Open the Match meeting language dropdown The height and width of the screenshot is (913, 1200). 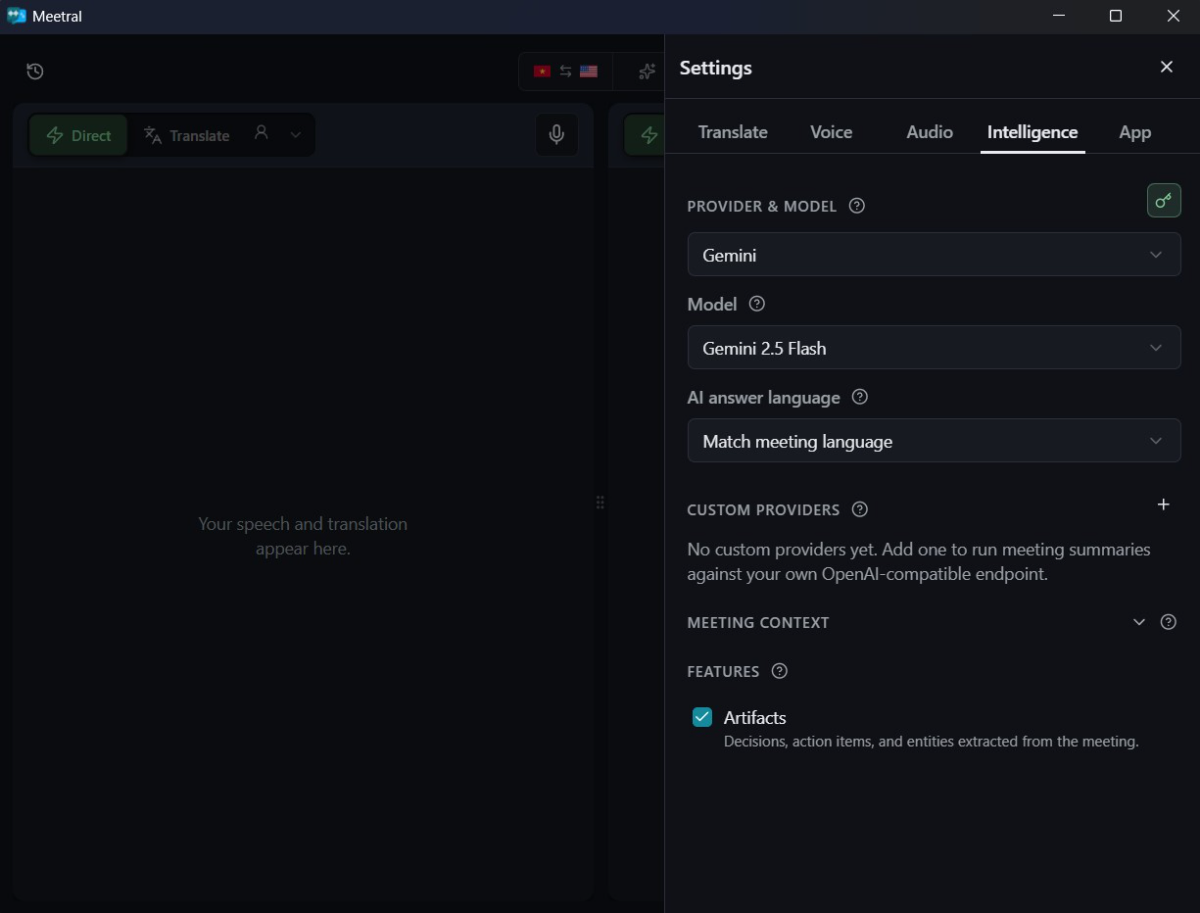934,441
